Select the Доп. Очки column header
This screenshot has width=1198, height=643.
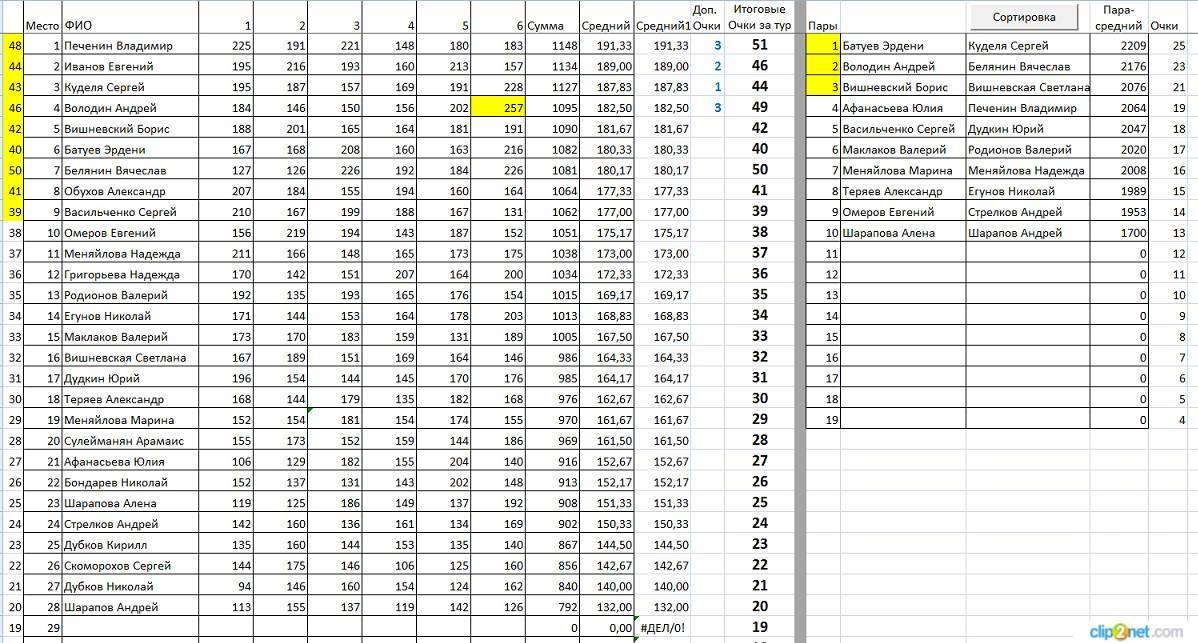click(706, 17)
